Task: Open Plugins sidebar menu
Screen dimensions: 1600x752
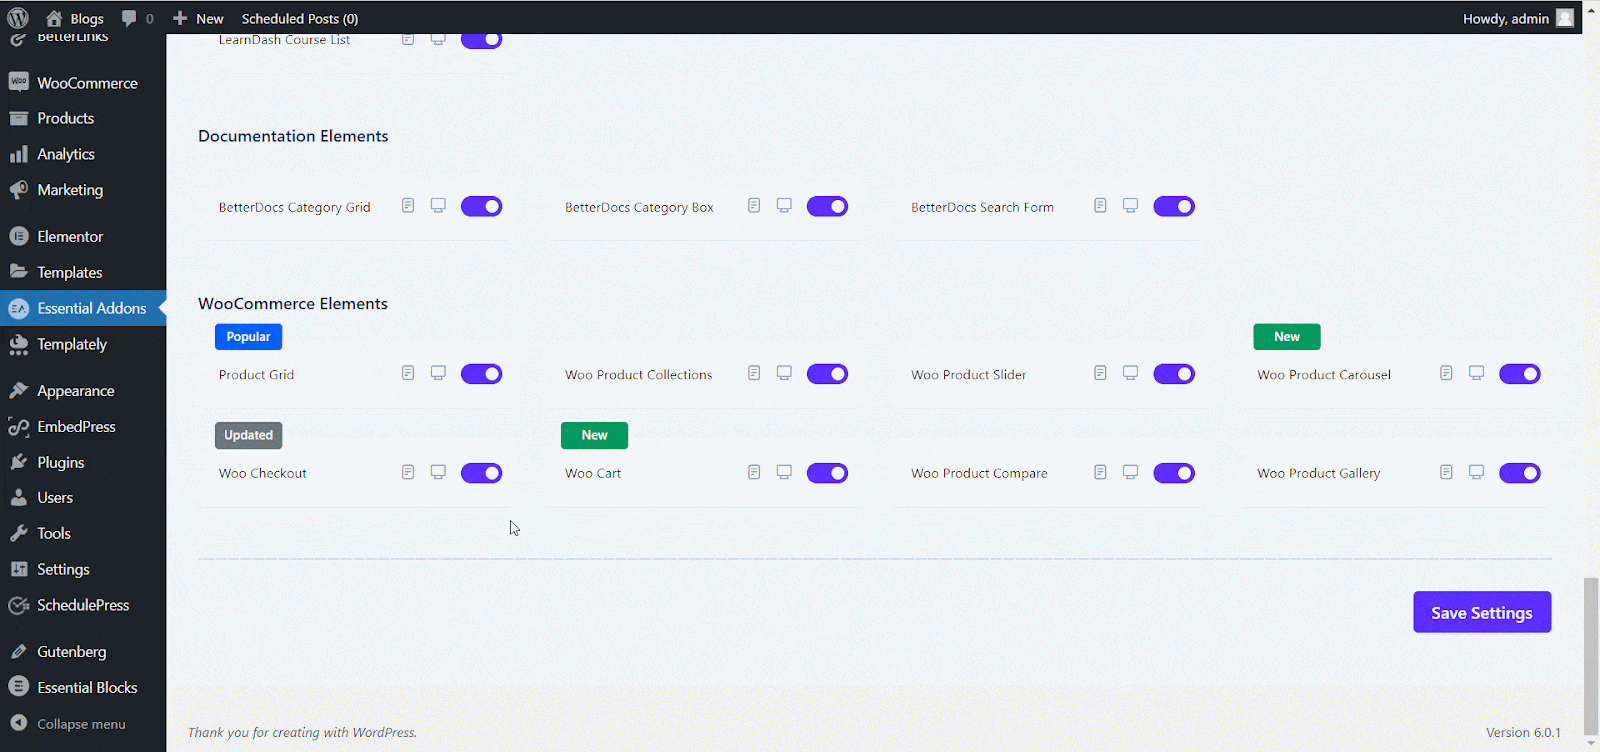Action: click(x=83, y=462)
